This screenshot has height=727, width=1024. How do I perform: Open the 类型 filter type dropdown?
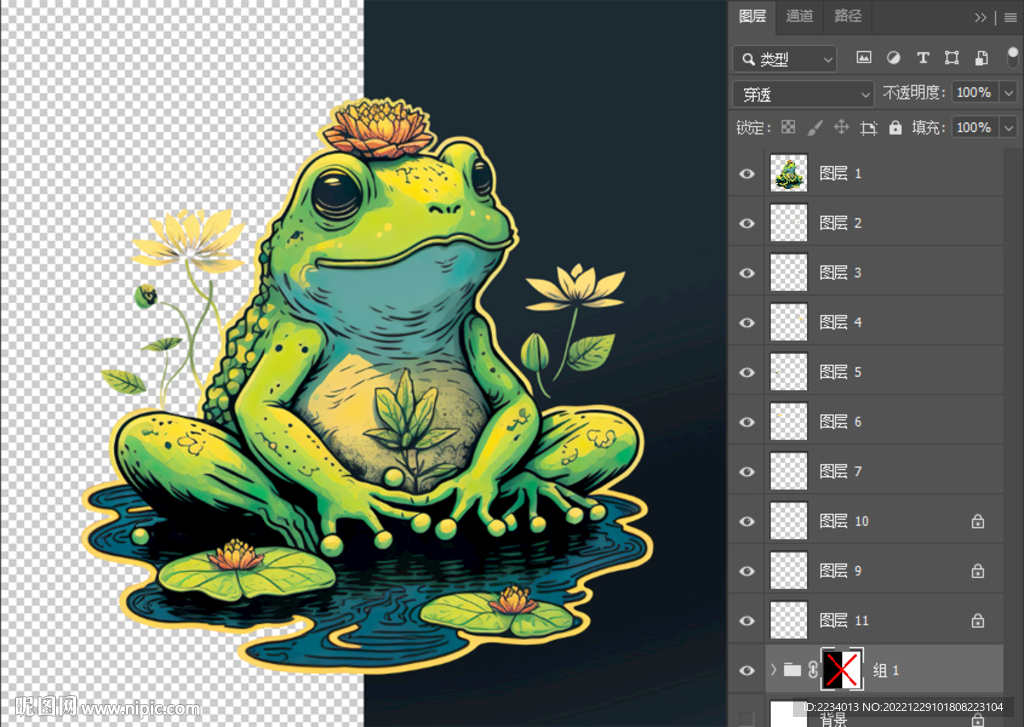click(x=785, y=59)
